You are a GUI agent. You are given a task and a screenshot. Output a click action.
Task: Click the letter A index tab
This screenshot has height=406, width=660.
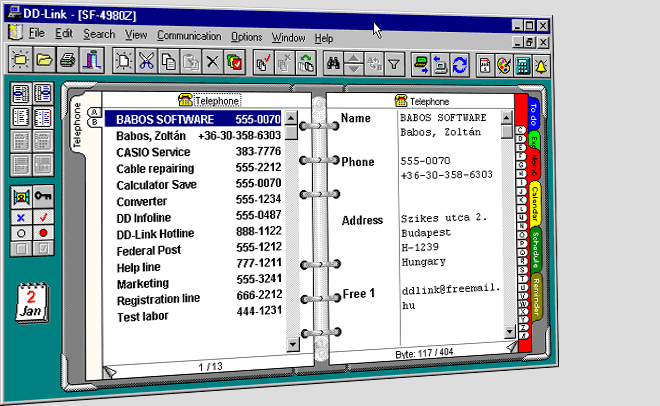pyautogui.click(x=93, y=111)
